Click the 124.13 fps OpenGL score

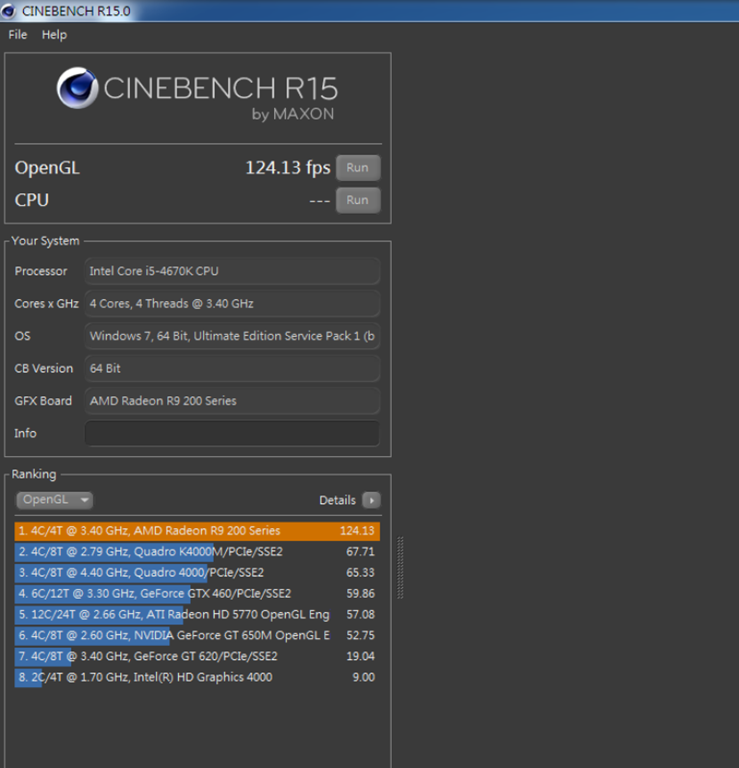tap(288, 168)
